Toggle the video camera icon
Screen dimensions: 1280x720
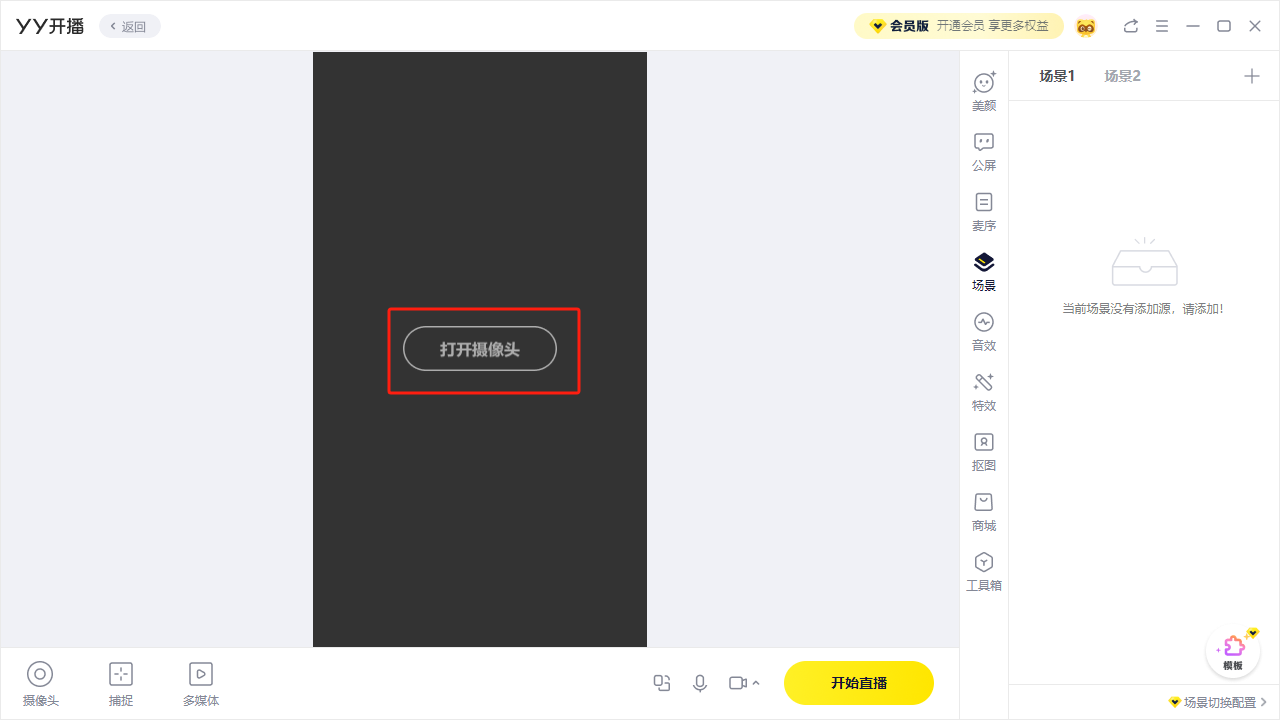pos(738,683)
